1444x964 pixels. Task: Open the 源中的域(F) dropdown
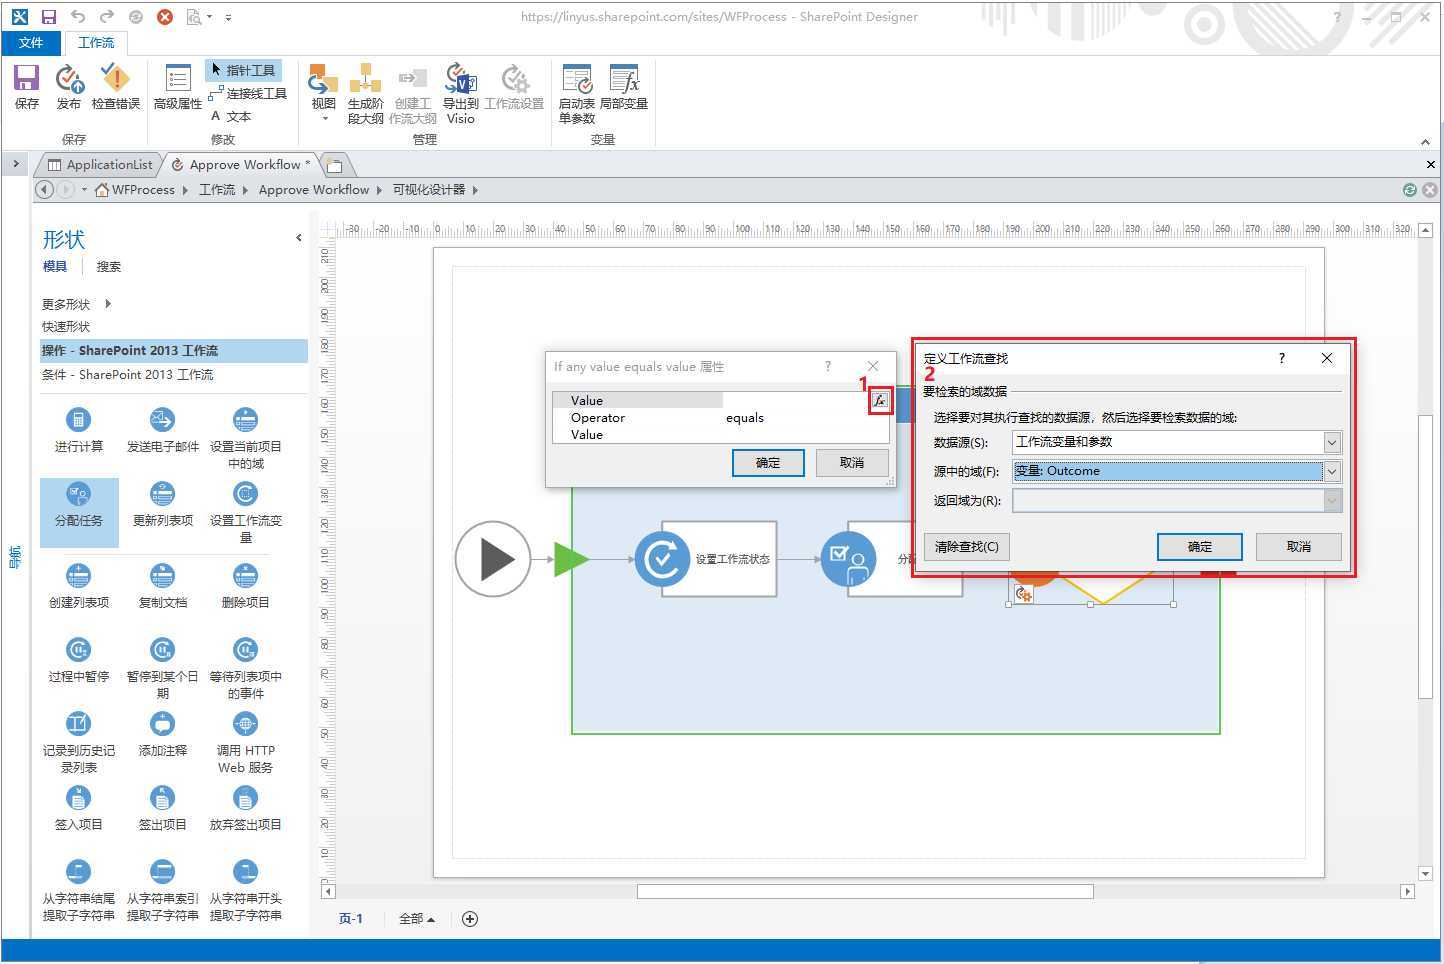point(1331,471)
